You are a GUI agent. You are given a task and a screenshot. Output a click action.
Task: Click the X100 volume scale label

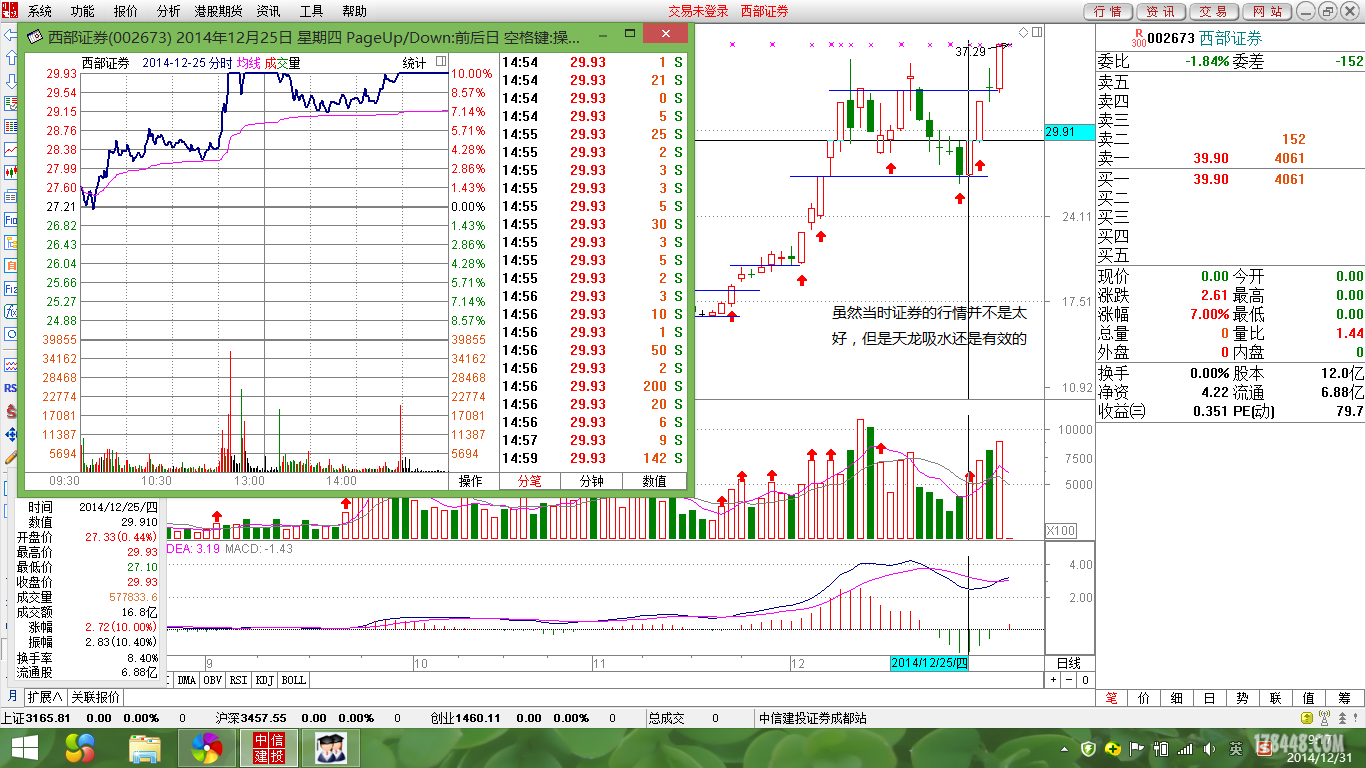1062,530
